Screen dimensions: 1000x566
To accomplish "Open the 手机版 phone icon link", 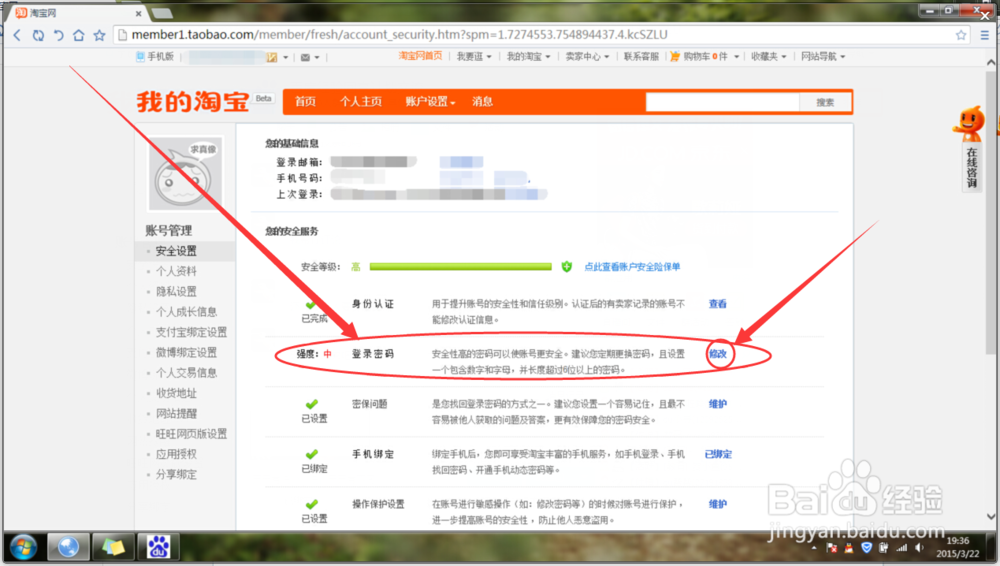I will coord(140,57).
